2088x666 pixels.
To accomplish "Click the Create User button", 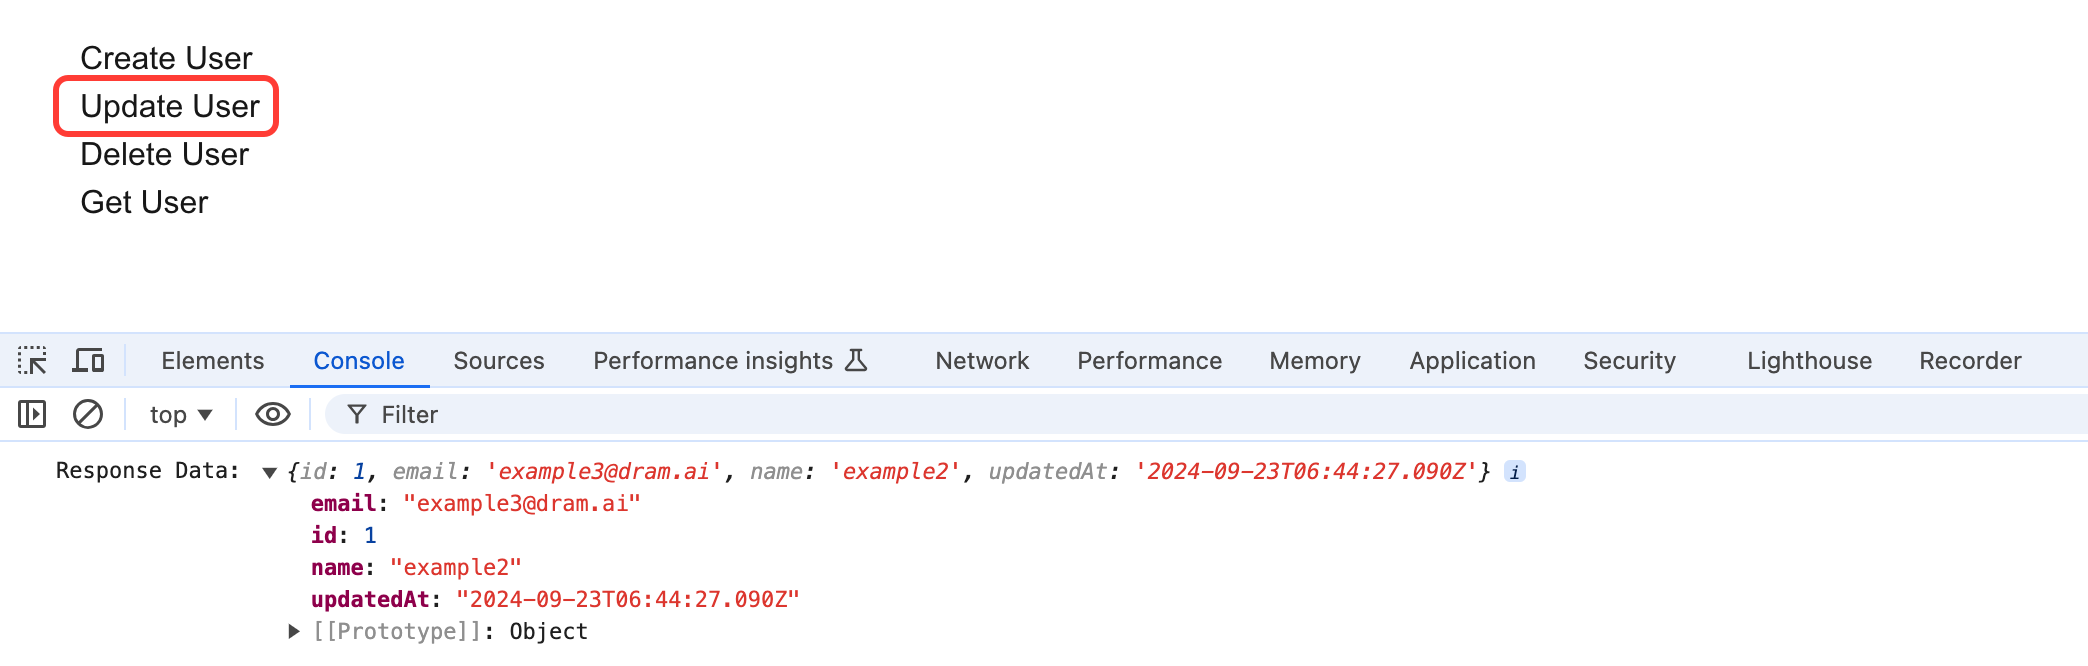I will [166, 58].
